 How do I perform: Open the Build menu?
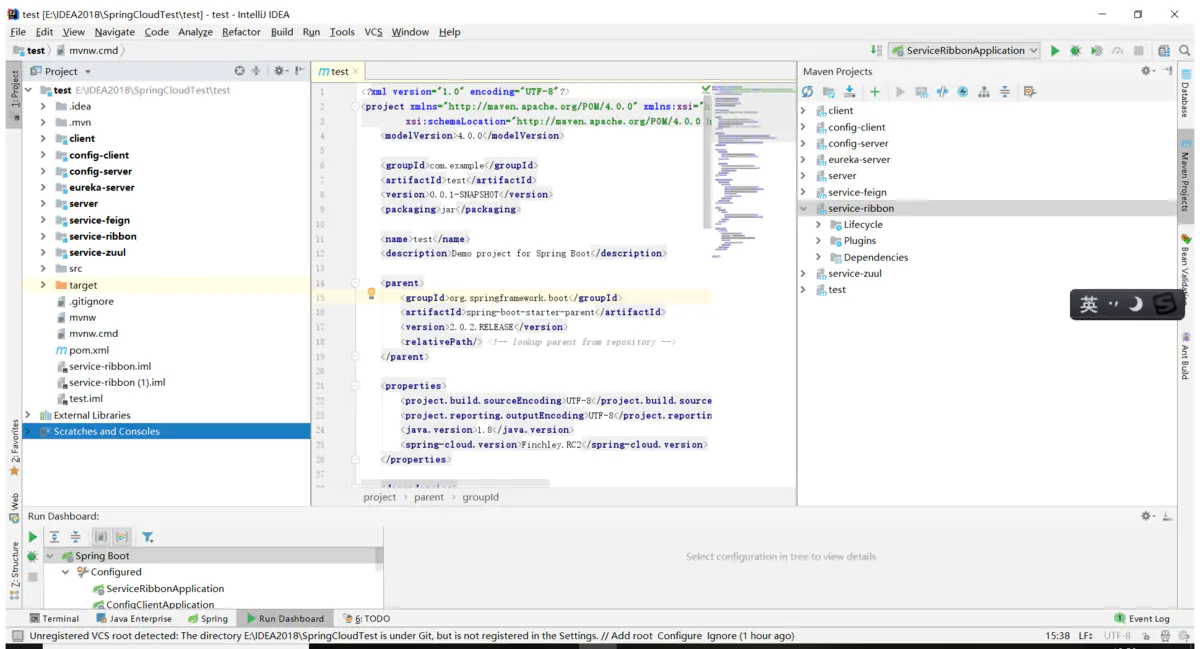(282, 32)
